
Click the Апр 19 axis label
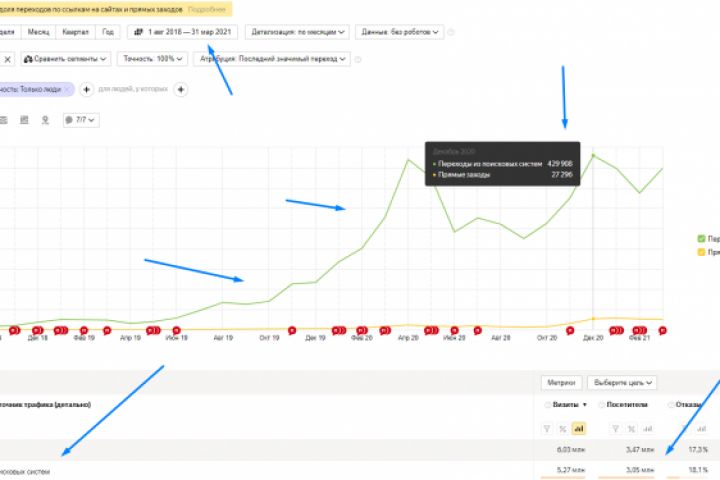pos(130,338)
